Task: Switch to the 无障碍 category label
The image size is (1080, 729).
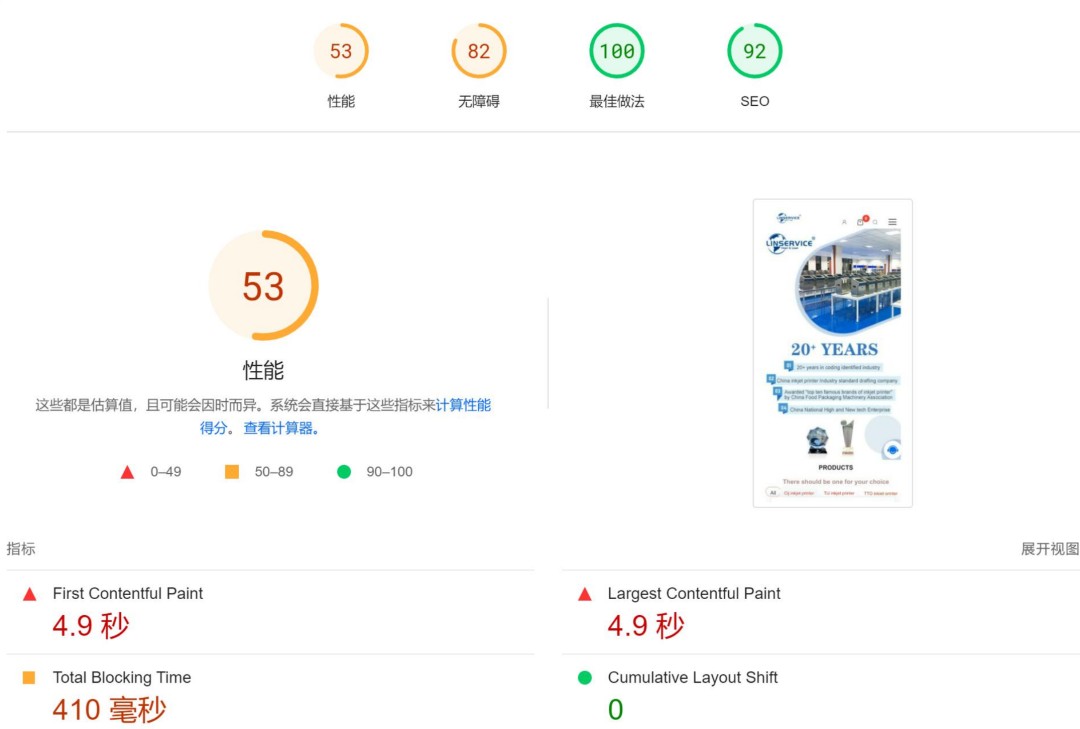Action: click(479, 101)
